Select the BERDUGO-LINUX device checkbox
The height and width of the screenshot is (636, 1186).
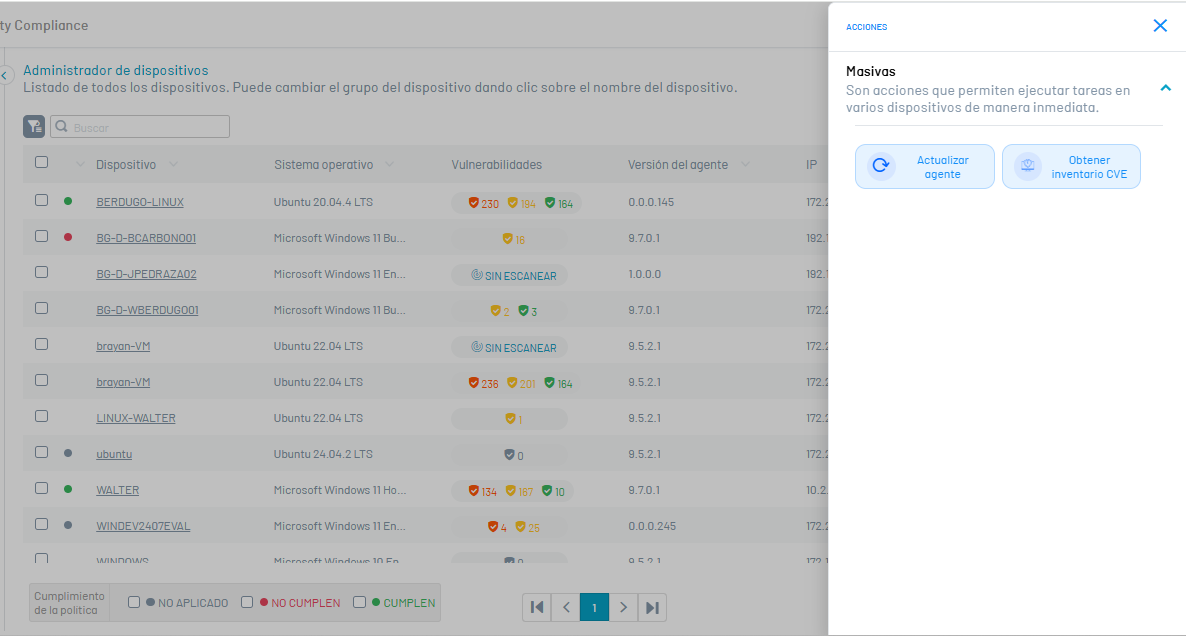tap(41, 200)
